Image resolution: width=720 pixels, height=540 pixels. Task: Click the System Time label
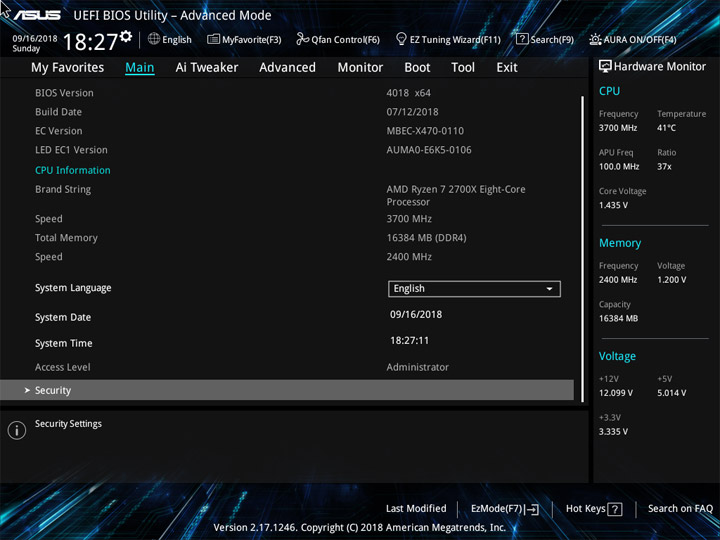pyautogui.click(x=63, y=343)
